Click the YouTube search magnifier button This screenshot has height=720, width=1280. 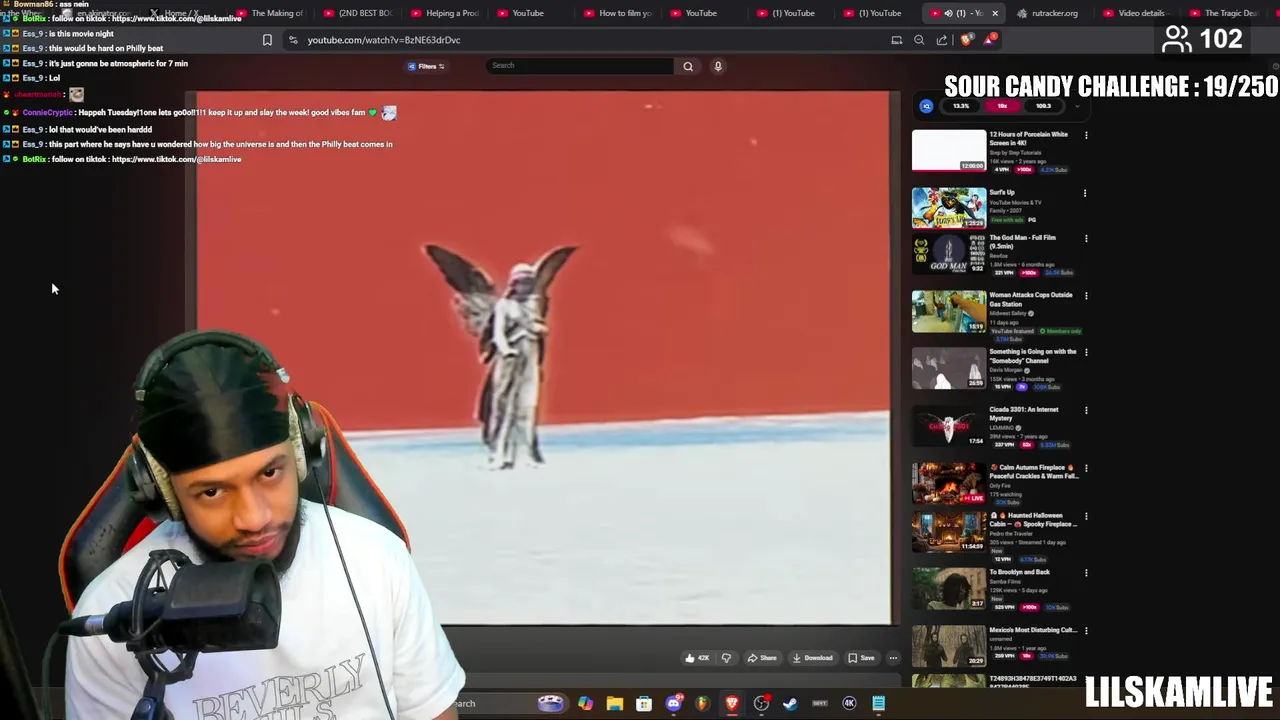click(x=688, y=66)
